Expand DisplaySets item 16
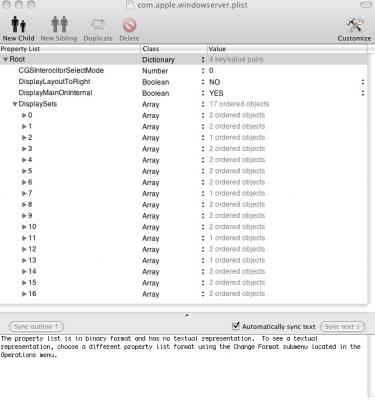Viewport: 375px width, 400px height. pos(24,294)
